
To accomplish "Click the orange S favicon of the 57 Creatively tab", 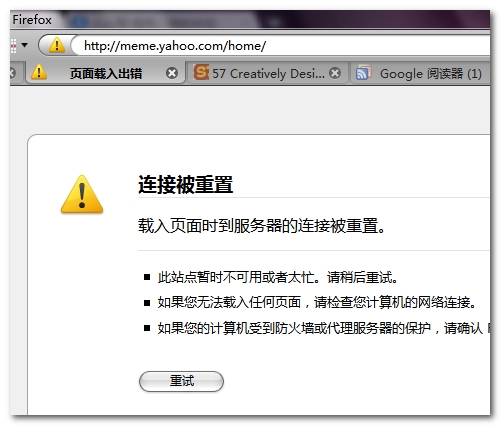I will click(201, 72).
